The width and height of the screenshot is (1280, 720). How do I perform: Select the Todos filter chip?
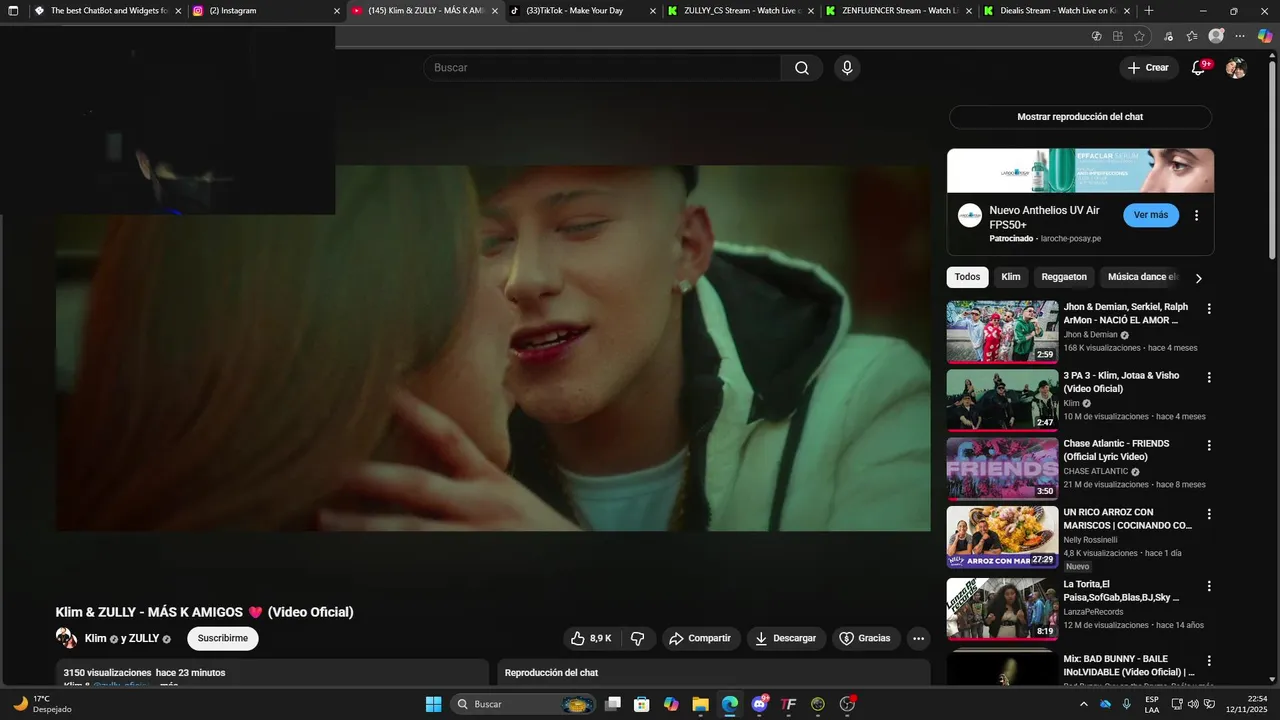coord(967,277)
